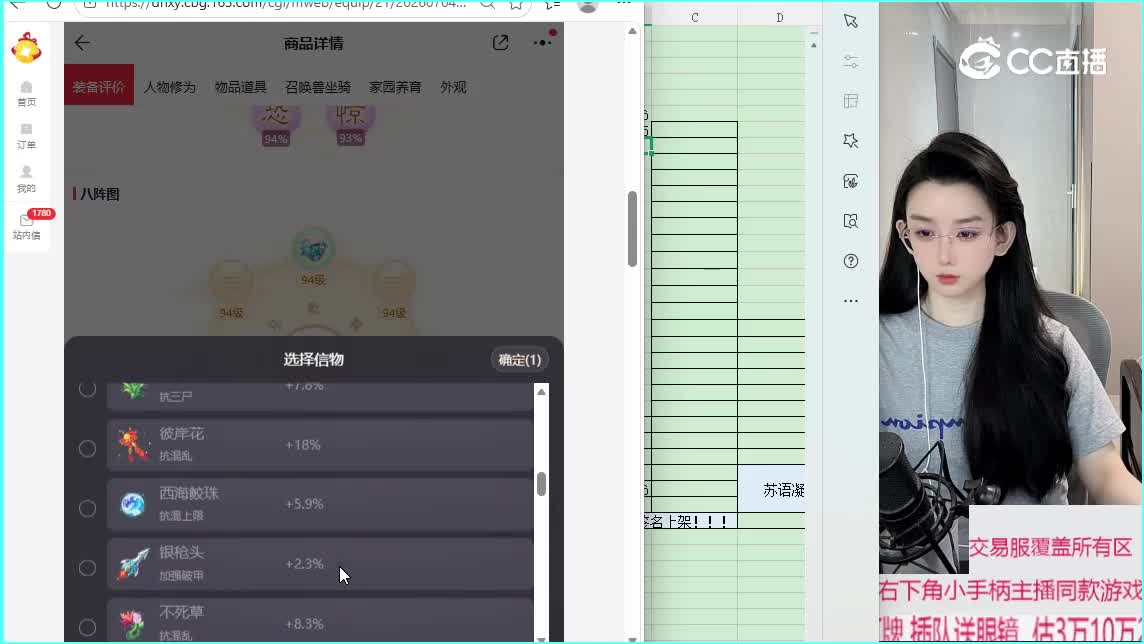Screen dimensions: 1144x644
Task: Select the cursor pointer tool in spreadsheet side panel
Action: pyautogui.click(x=851, y=21)
